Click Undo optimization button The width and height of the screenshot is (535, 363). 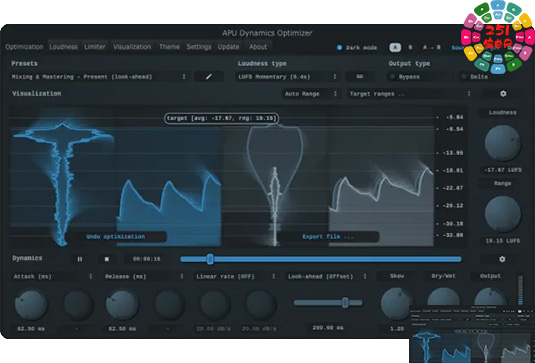(x=116, y=237)
